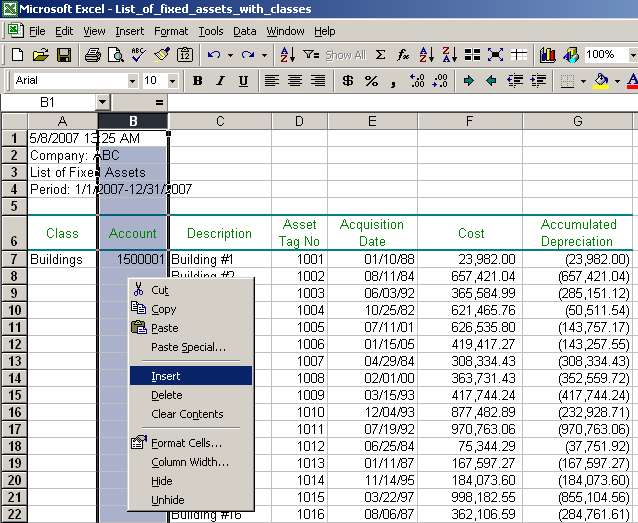The image size is (638, 523).
Task: Select row header 10
Action: point(14,310)
